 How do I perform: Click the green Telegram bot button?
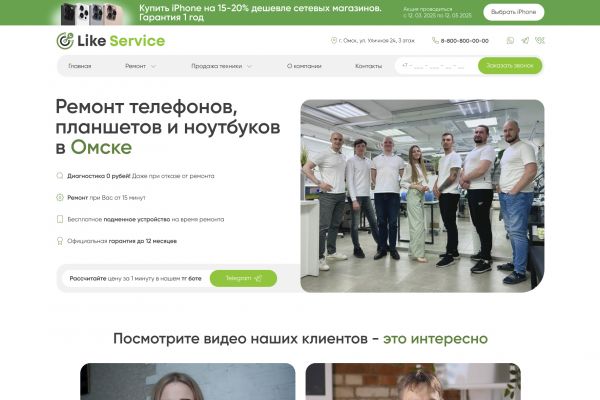click(243, 278)
